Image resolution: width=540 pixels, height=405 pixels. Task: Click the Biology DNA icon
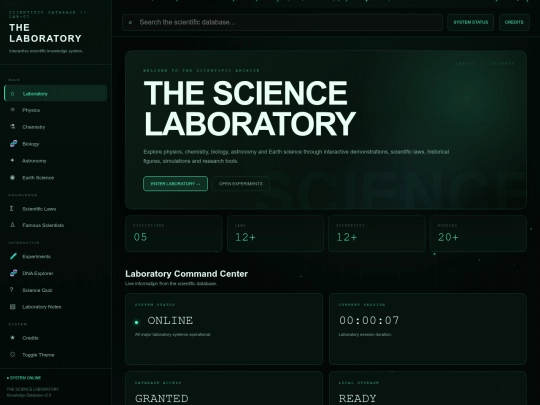point(13,144)
